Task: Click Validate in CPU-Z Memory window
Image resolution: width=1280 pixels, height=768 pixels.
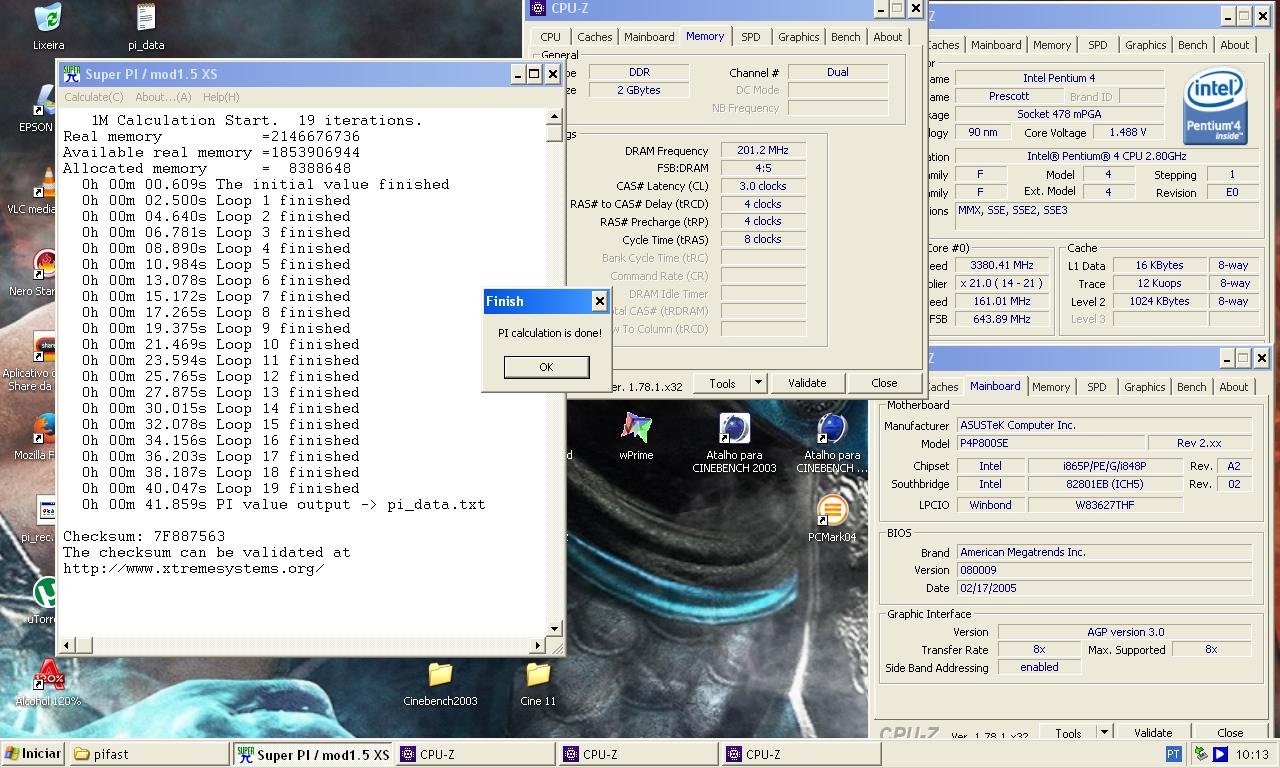Action: [807, 383]
